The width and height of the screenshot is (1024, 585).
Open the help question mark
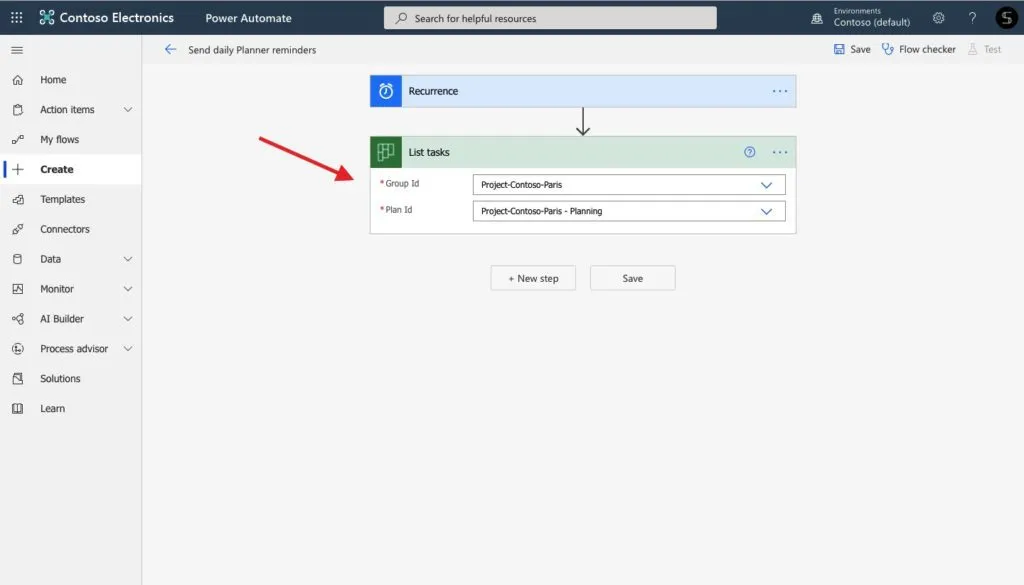972,18
